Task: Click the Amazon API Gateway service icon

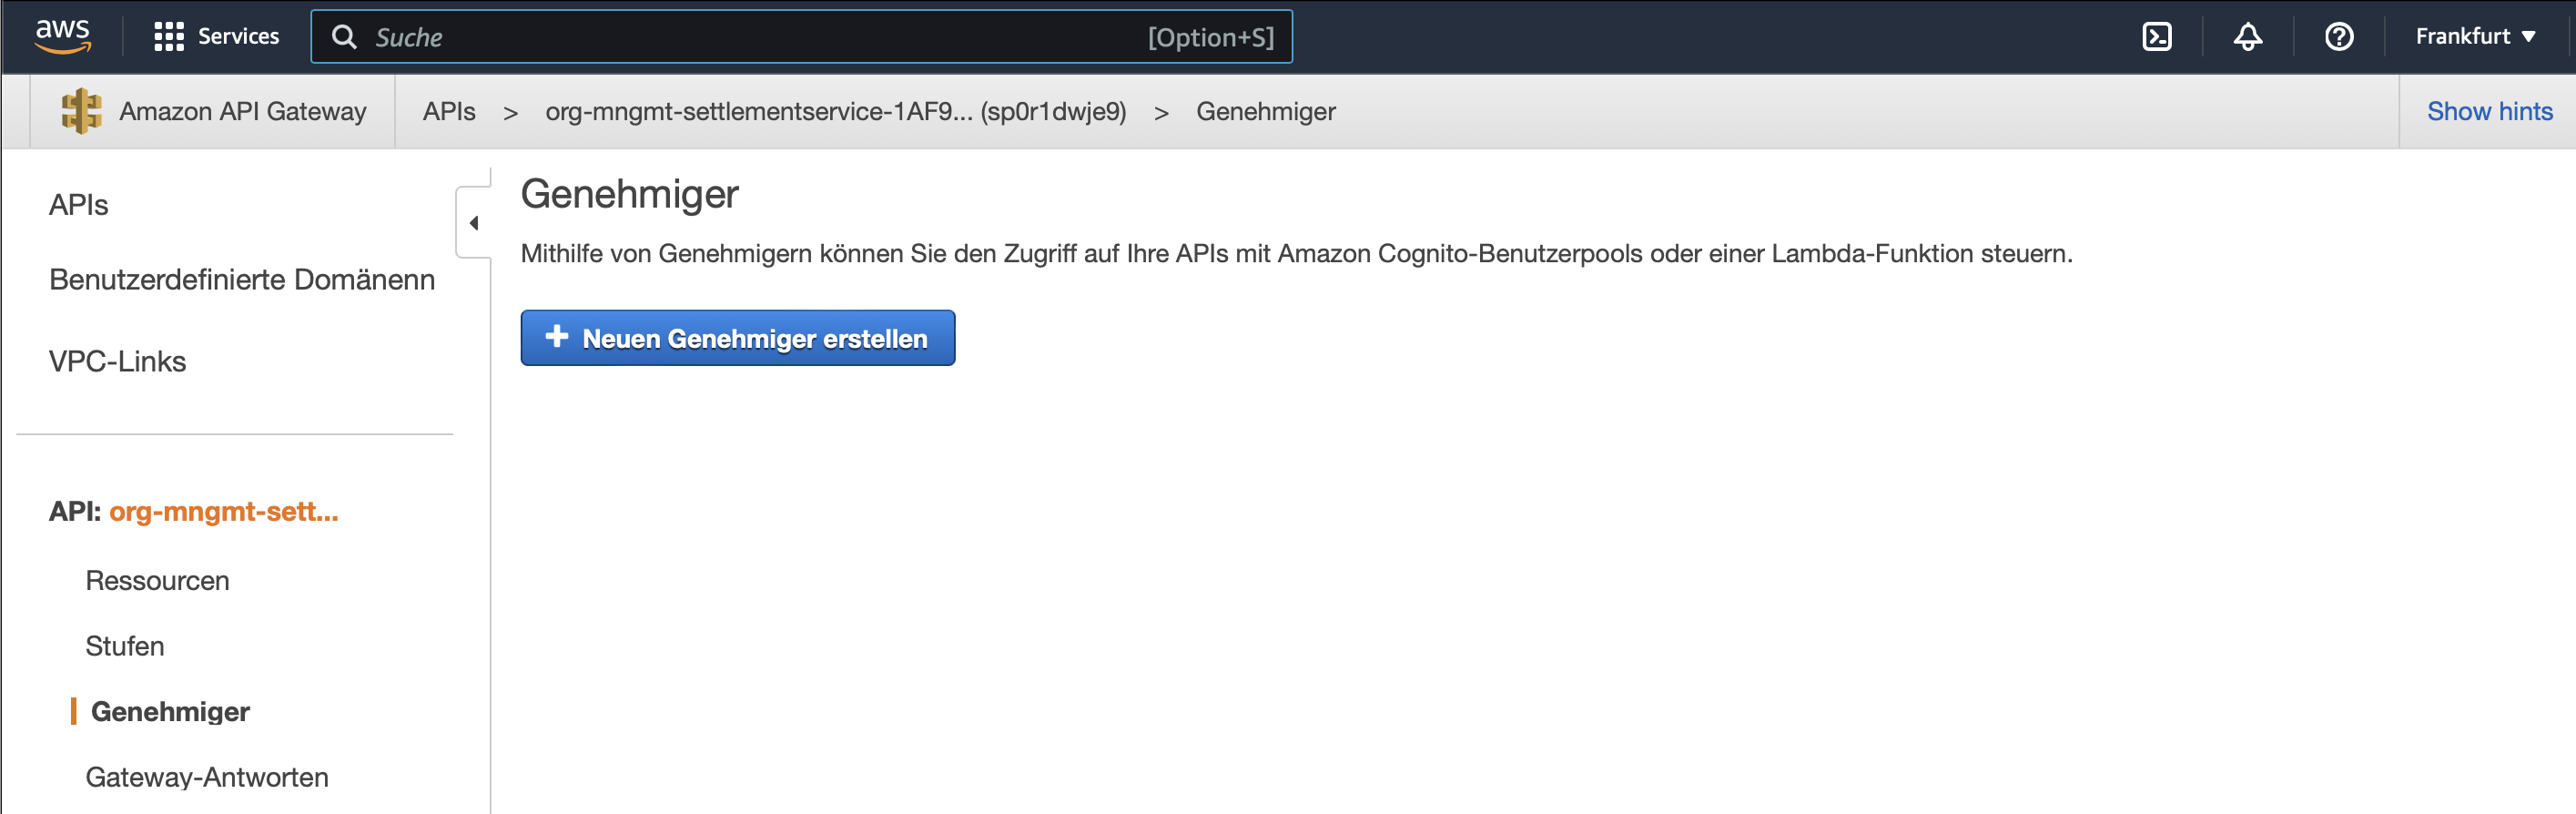Action: tap(78, 111)
